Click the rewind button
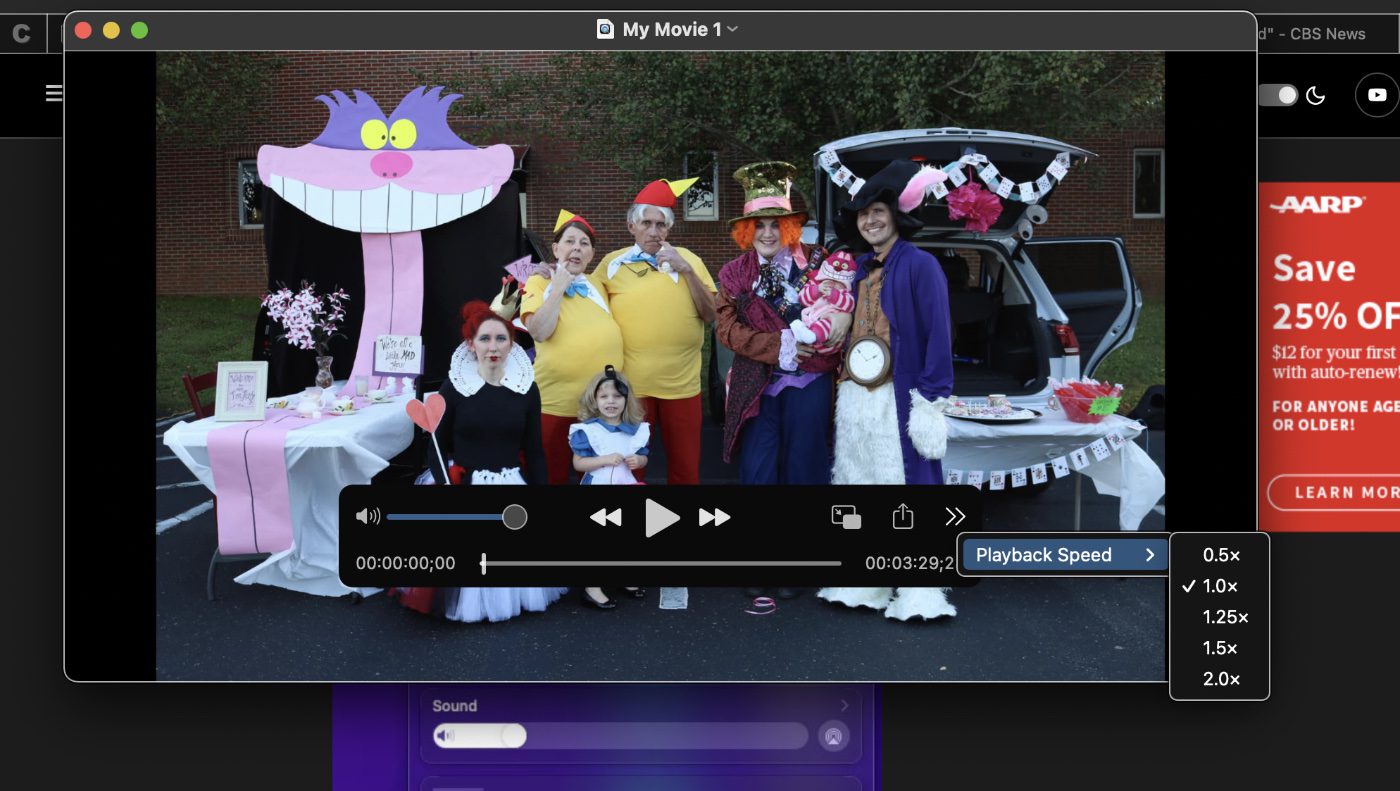1400x791 pixels. coord(605,517)
